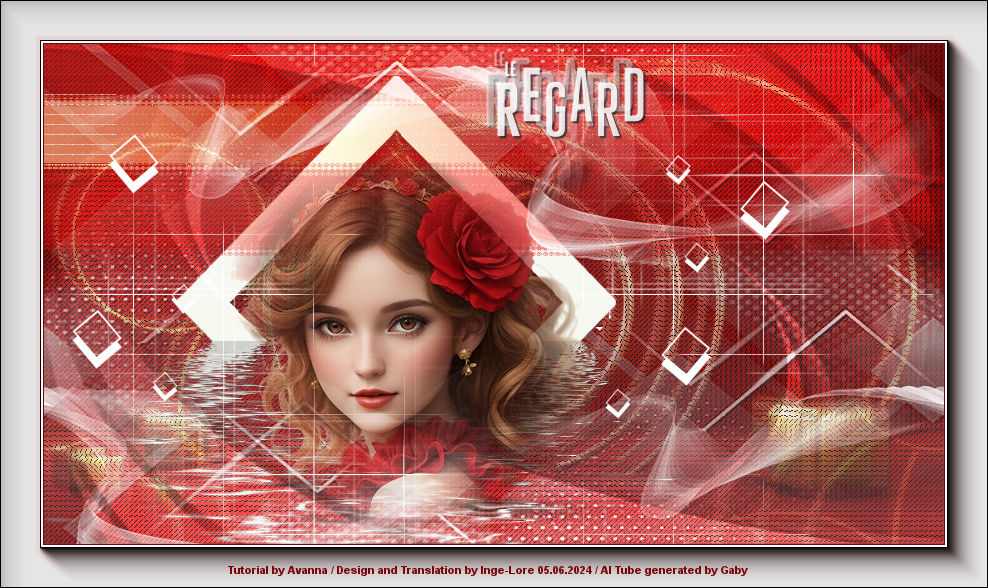Click the red rose in the woman's hair

[475, 250]
